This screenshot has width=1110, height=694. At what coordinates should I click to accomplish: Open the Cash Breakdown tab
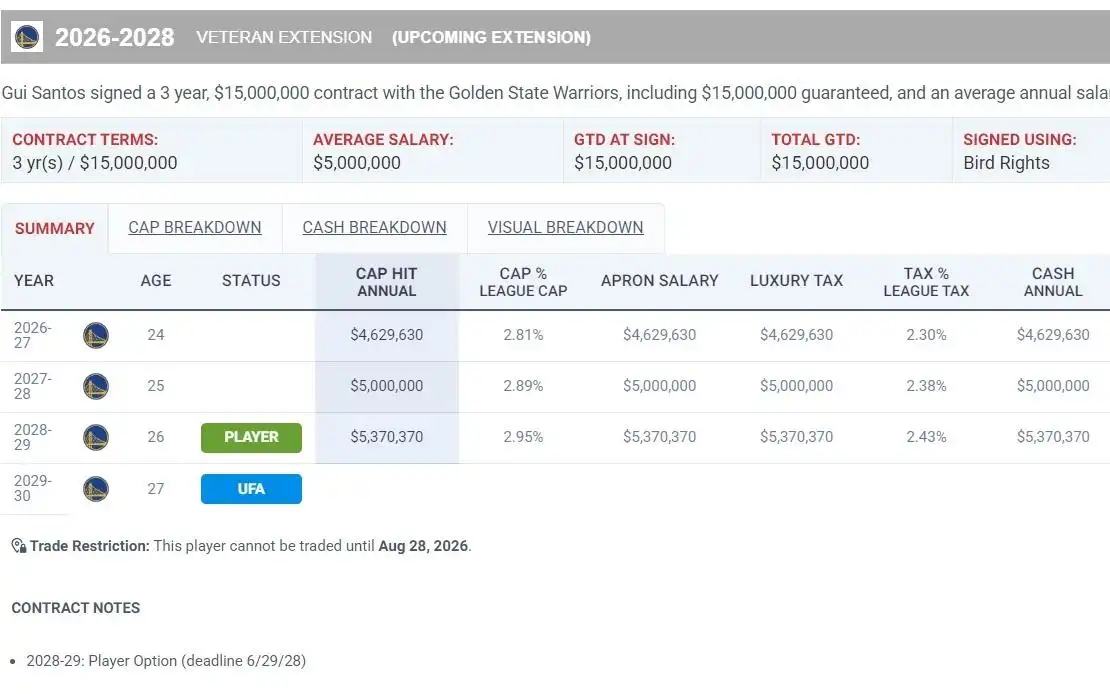click(x=374, y=227)
